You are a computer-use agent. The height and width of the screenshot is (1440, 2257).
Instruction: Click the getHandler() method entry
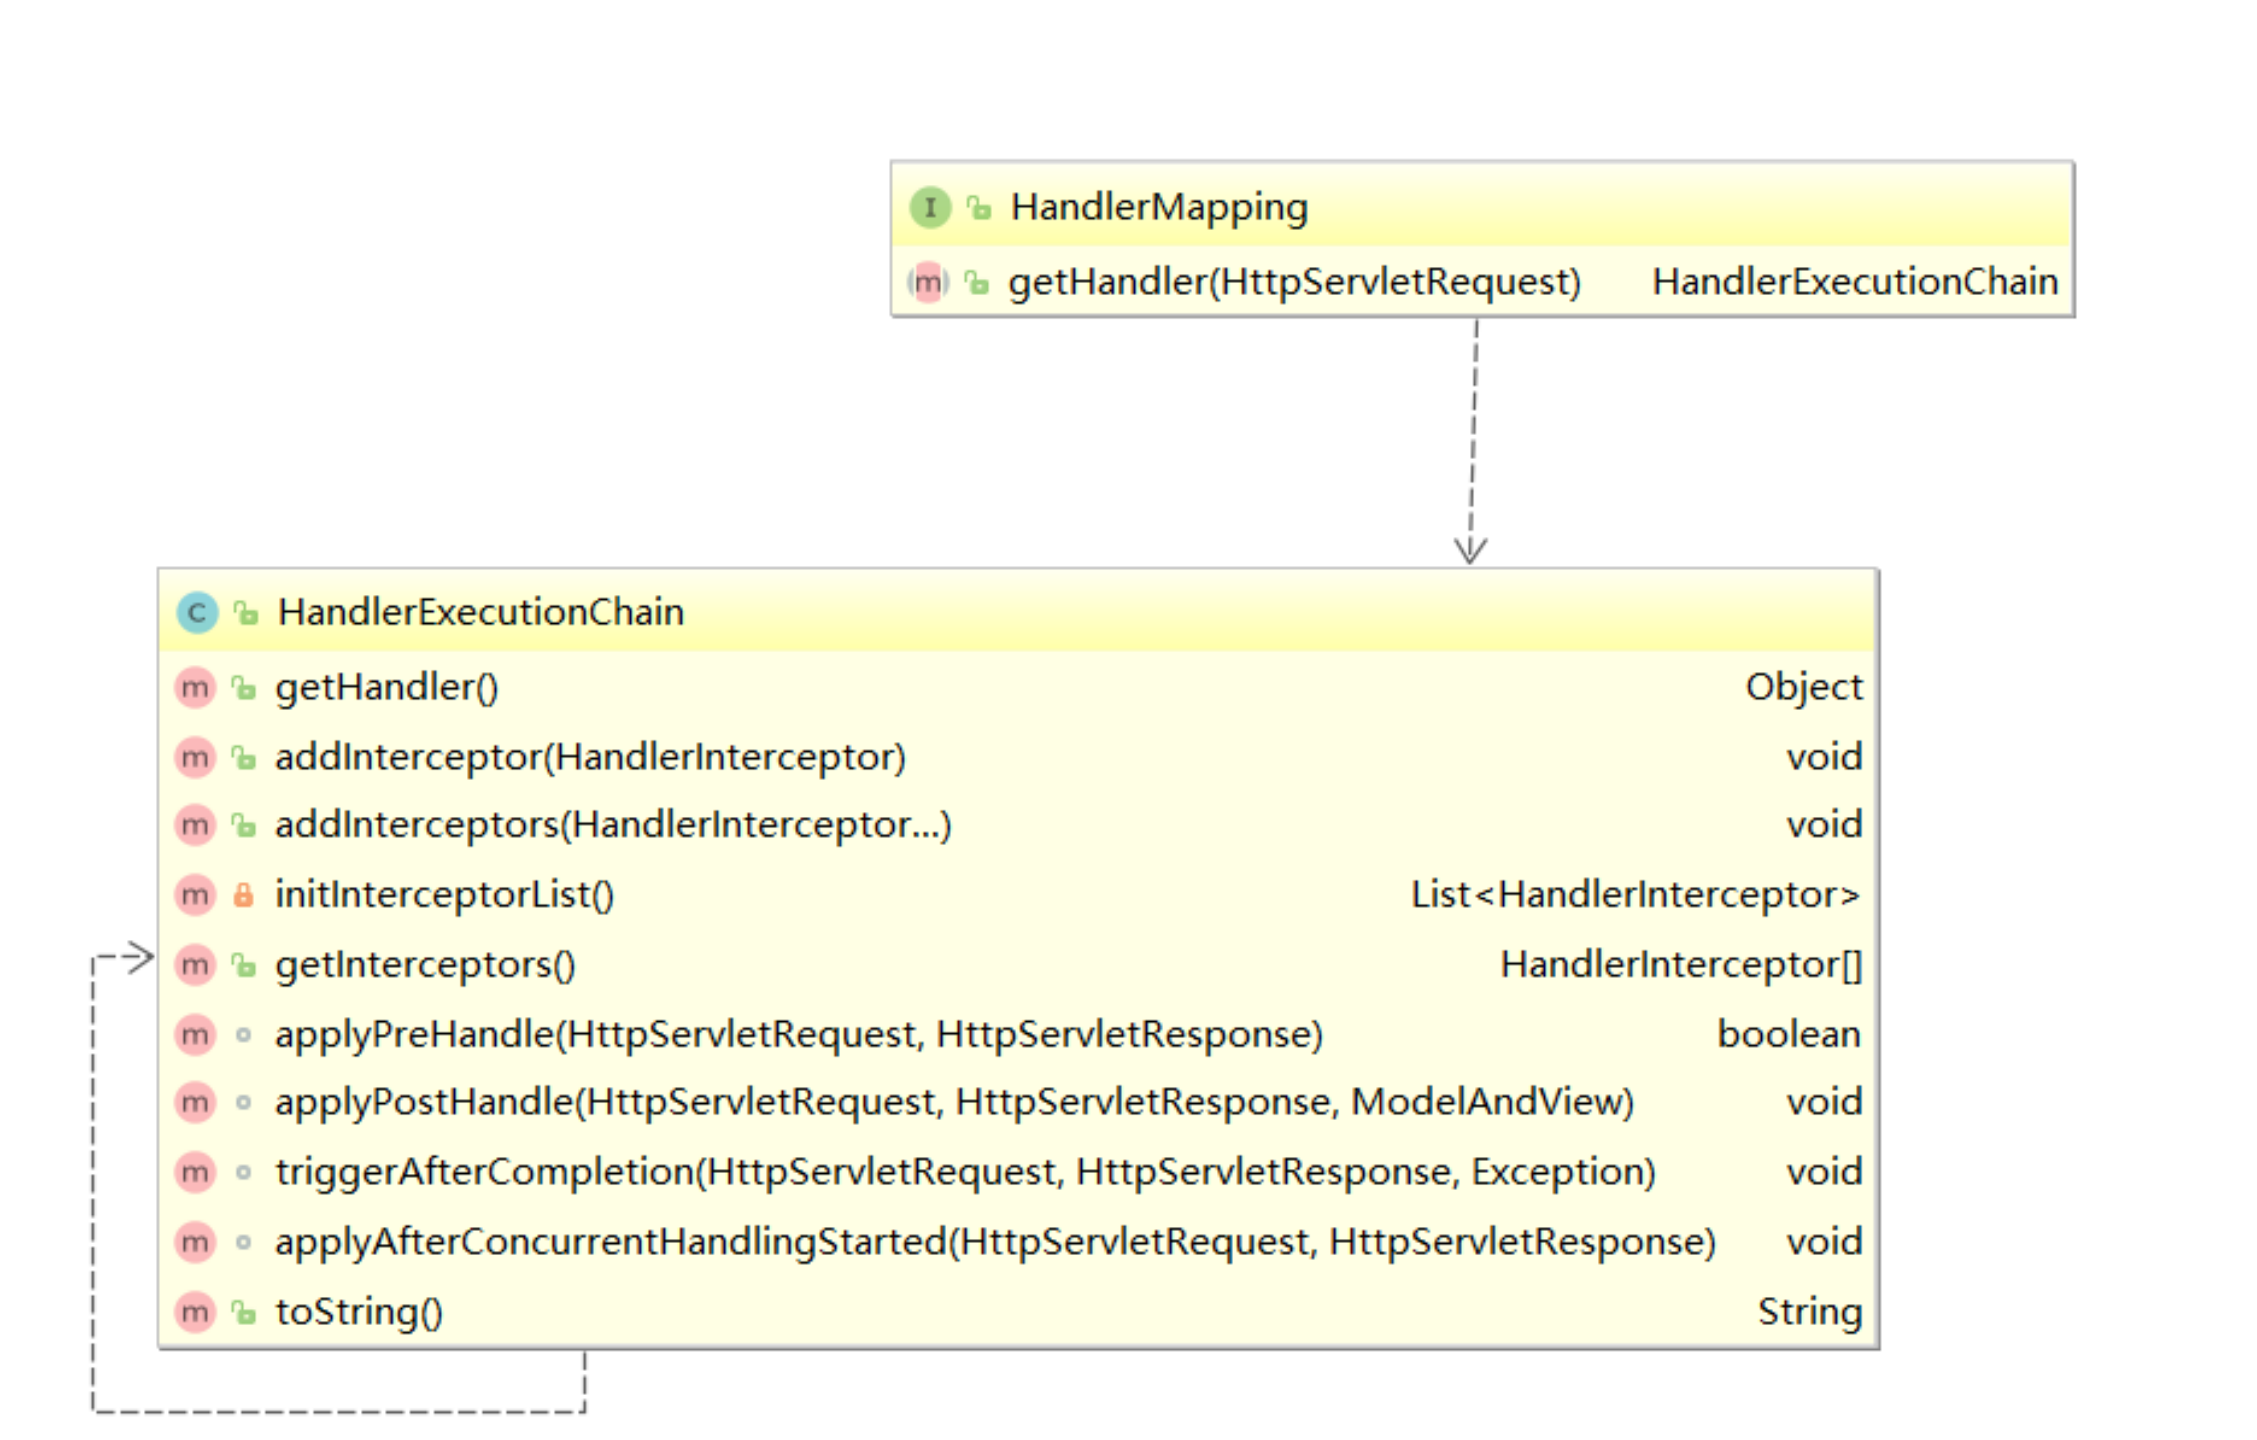click(385, 688)
